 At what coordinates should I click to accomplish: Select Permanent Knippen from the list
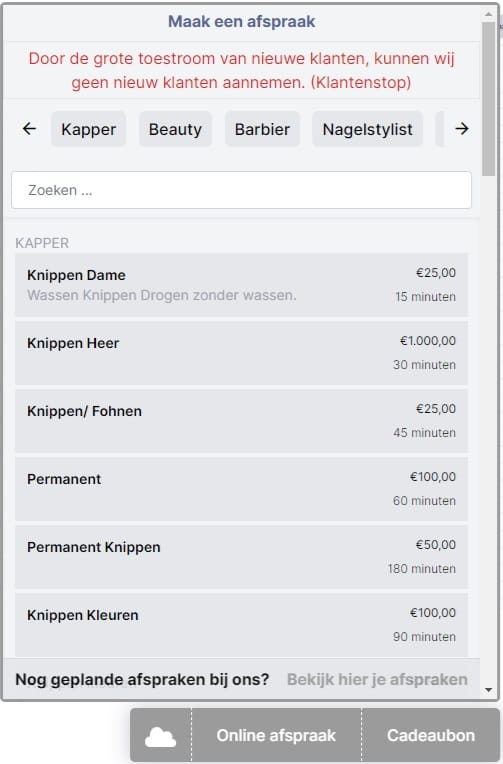tap(241, 557)
